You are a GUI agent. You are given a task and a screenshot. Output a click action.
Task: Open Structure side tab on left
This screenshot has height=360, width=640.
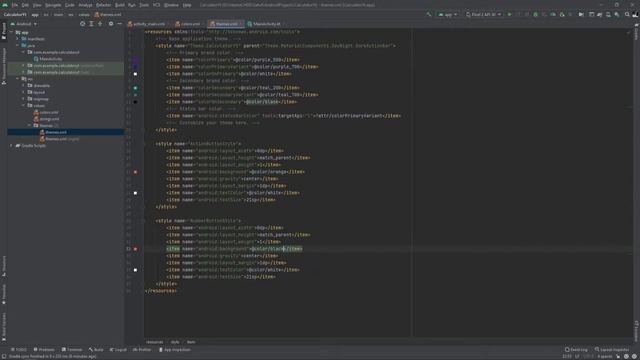pos(4,266)
